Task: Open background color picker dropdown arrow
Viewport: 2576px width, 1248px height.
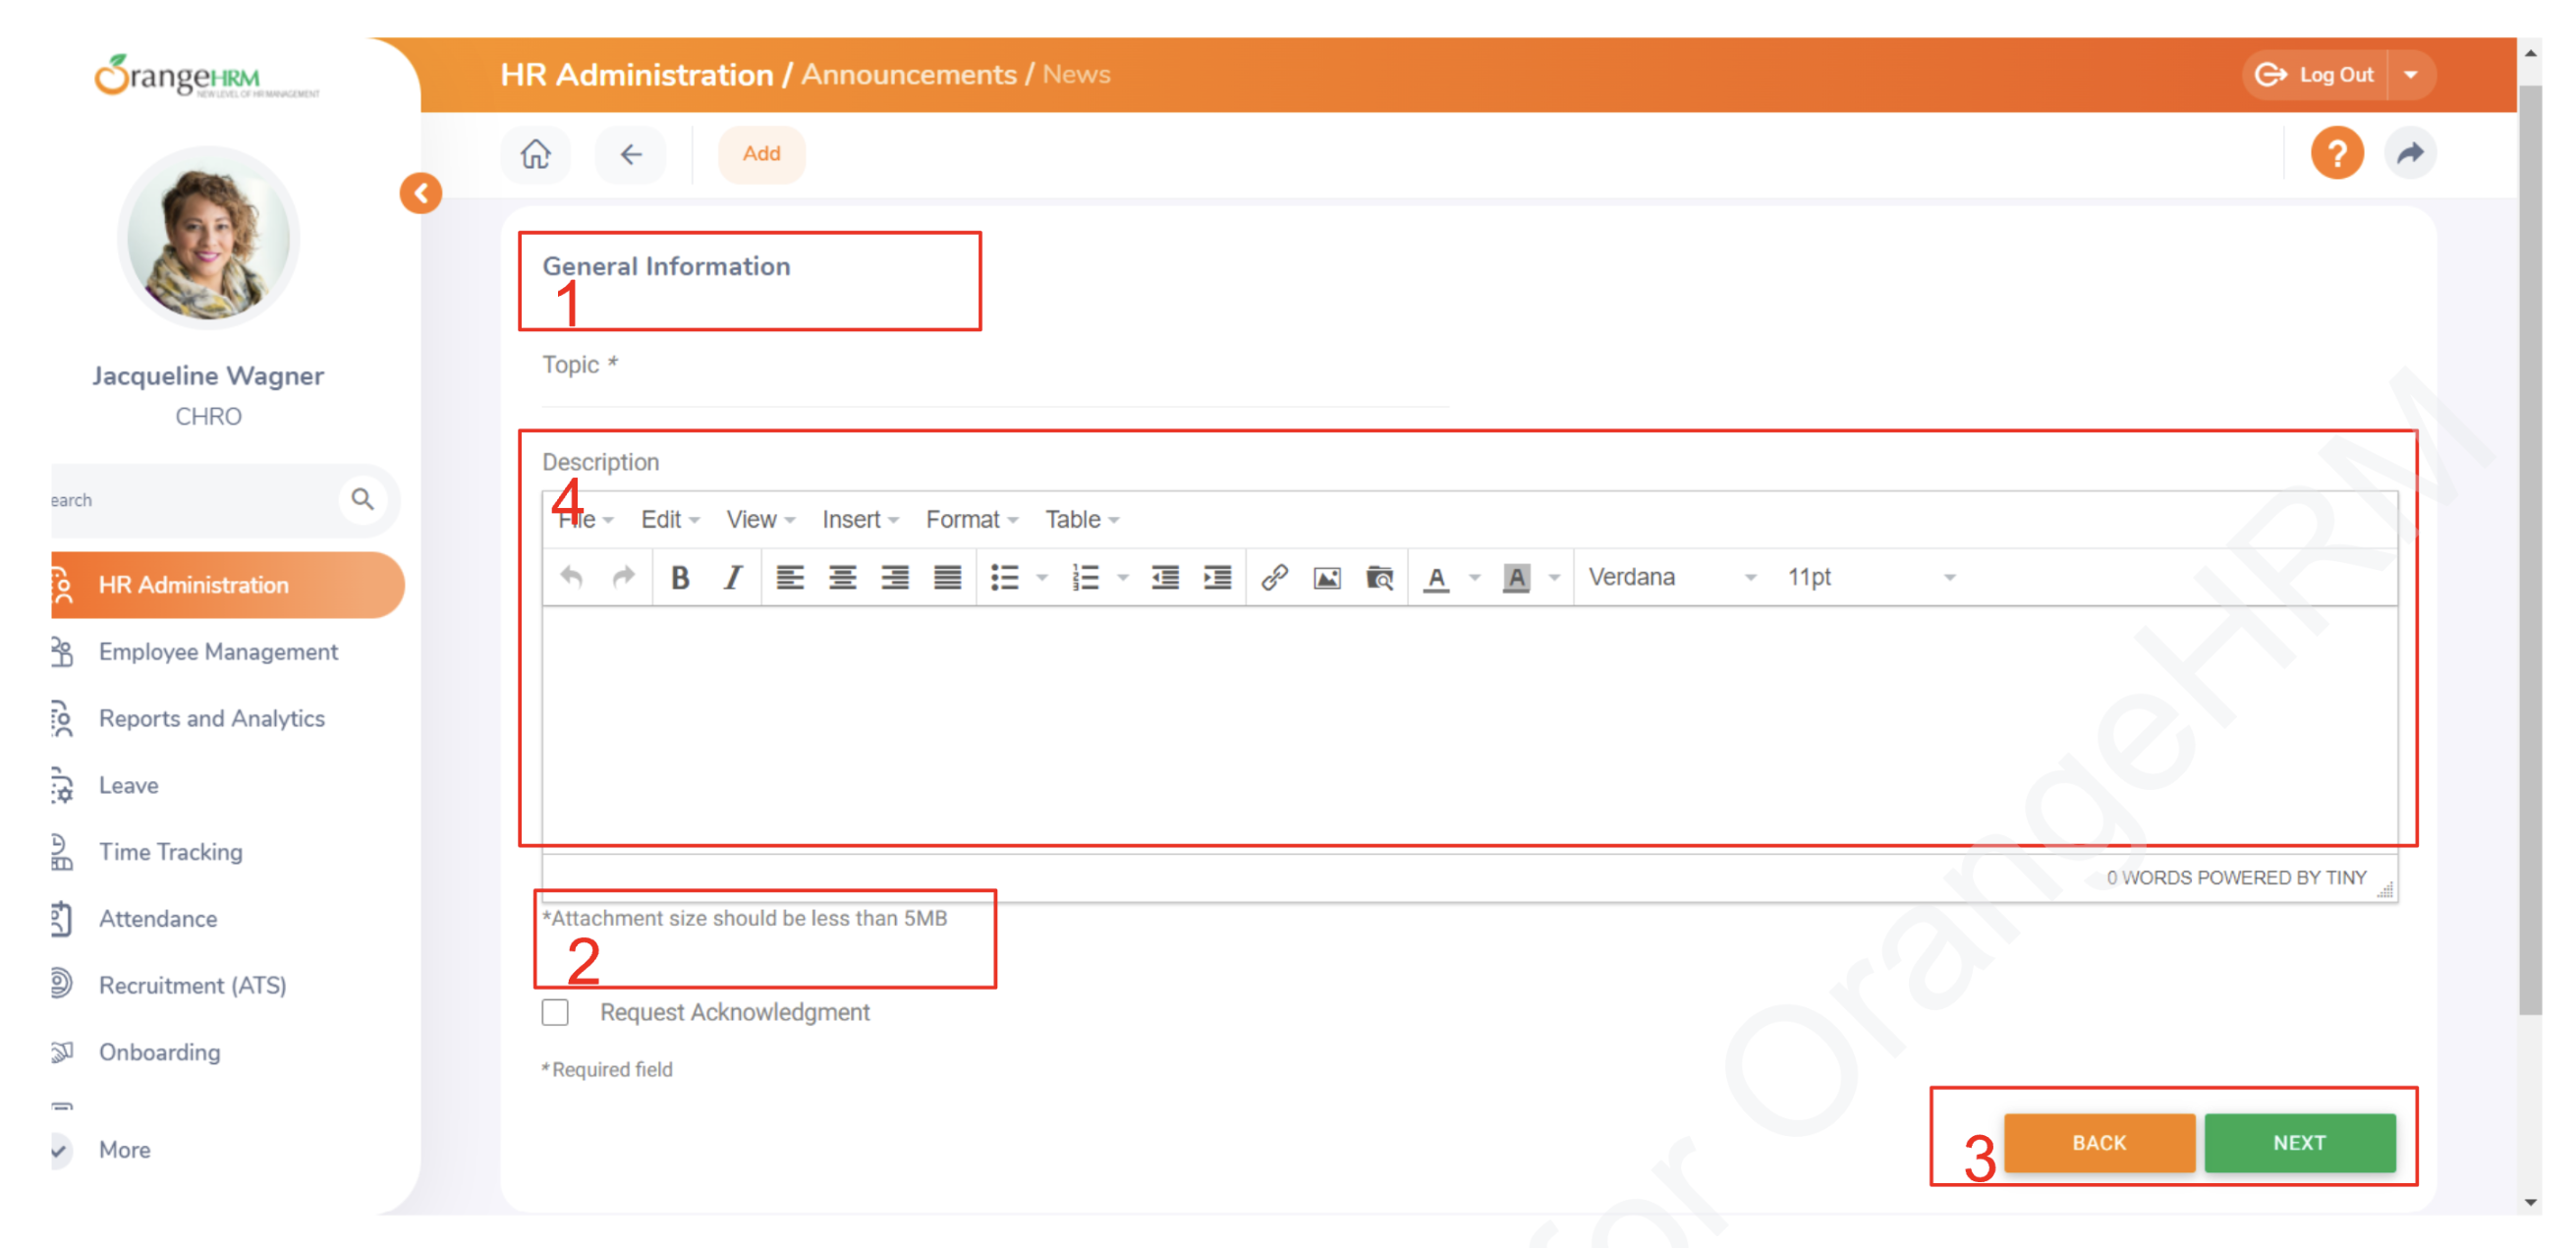Action: [1554, 577]
